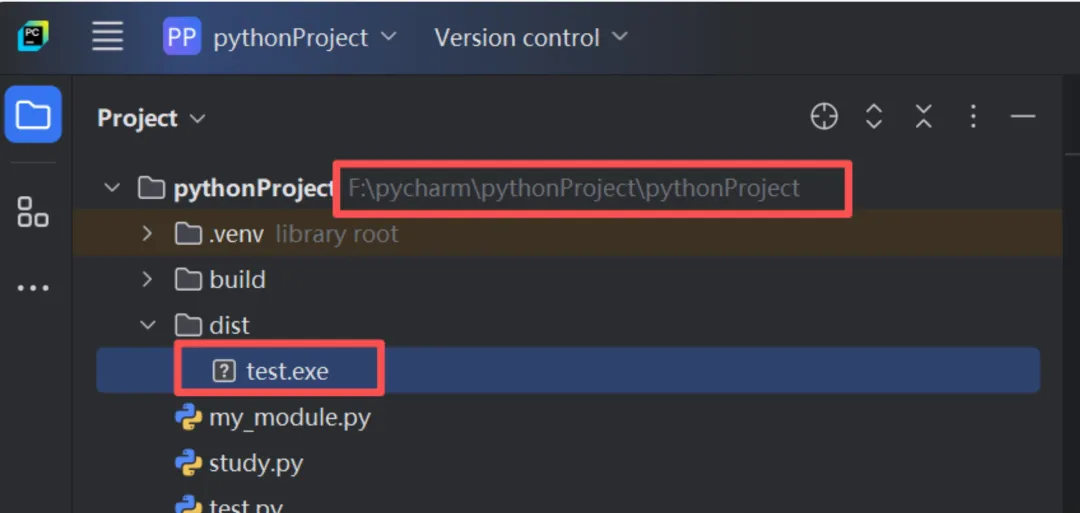Click the Expand All icon

tap(874, 117)
